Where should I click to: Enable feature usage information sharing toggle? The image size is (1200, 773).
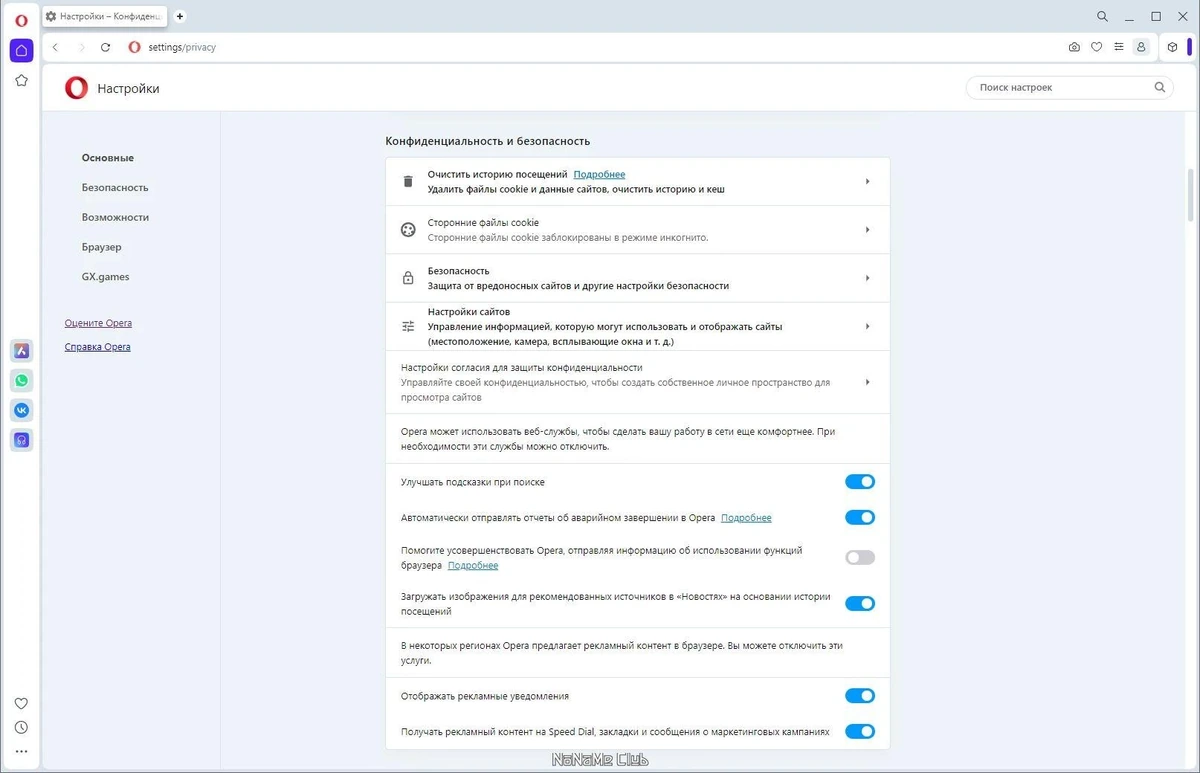pos(860,557)
